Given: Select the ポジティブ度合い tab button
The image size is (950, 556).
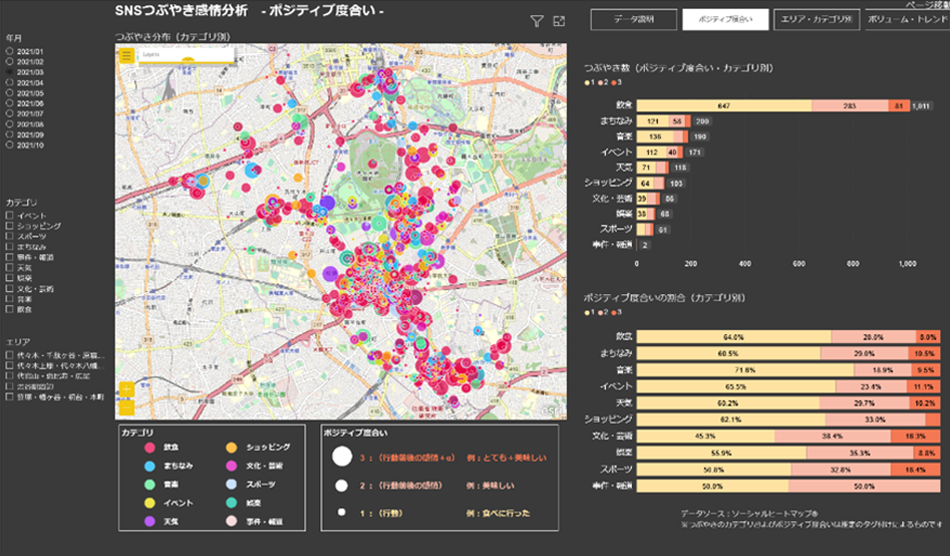Looking at the screenshot, I should pyautogui.click(x=725, y=19).
